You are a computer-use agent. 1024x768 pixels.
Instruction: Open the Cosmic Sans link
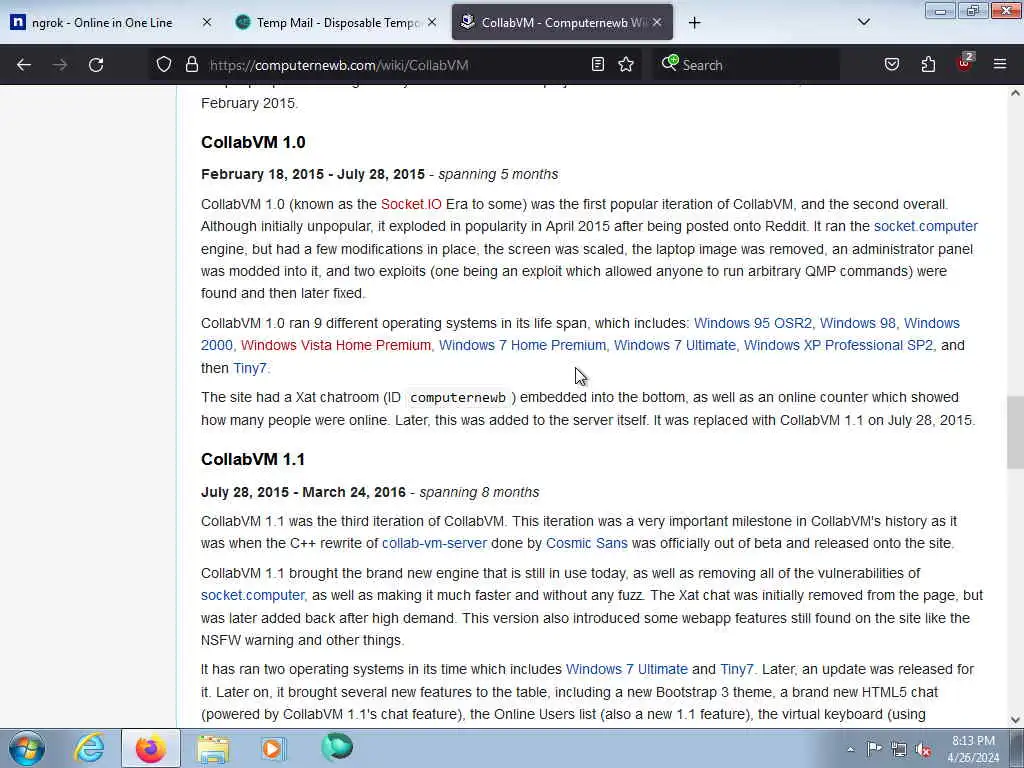coord(586,543)
